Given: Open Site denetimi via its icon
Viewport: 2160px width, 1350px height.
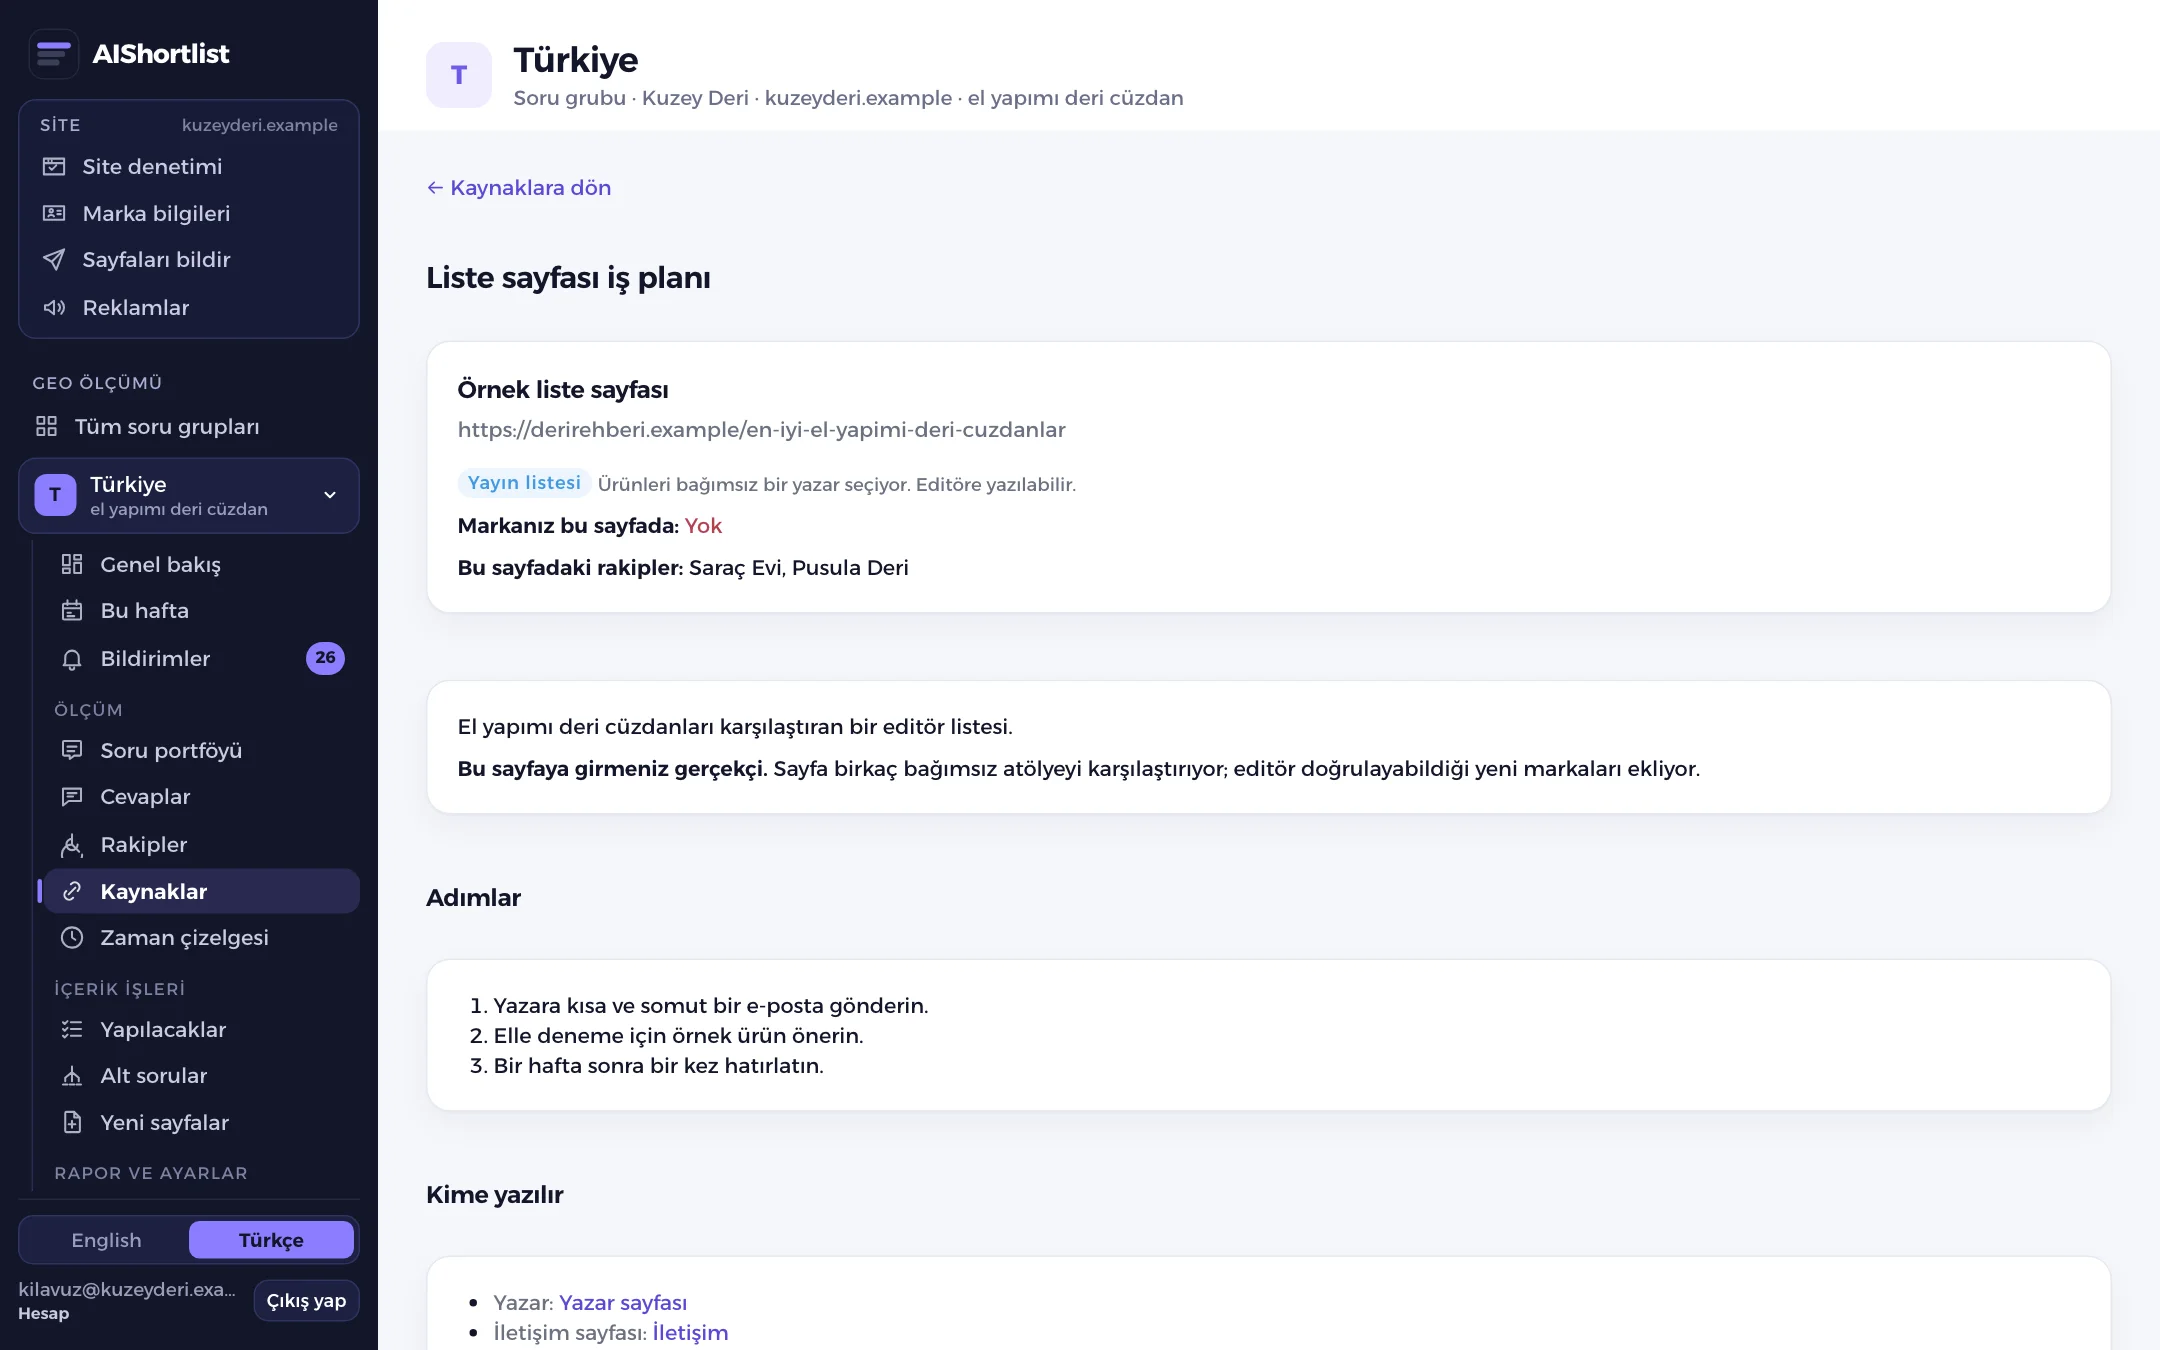Looking at the screenshot, I should coord(54,167).
